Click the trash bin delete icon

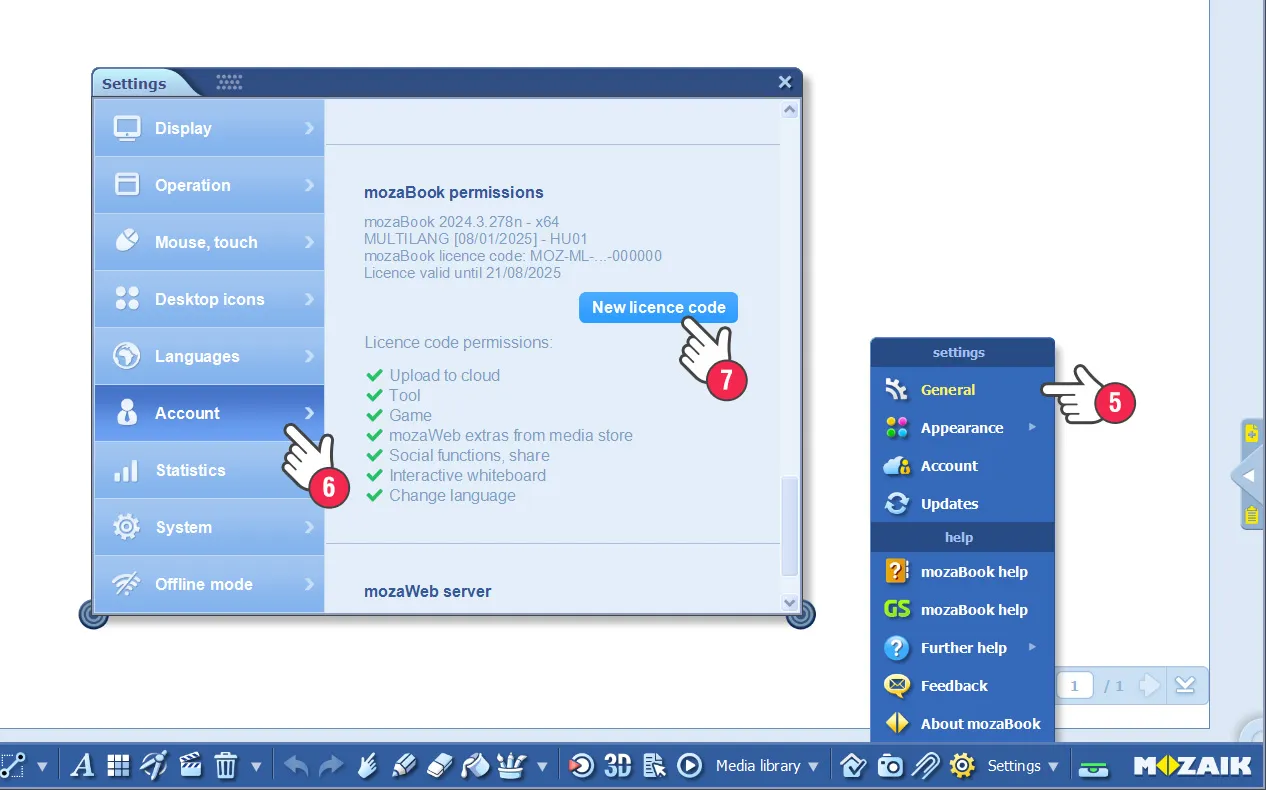(226, 766)
